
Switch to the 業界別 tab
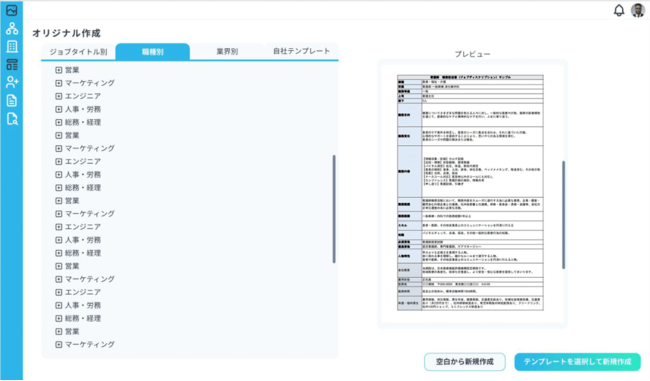click(x=227, y=52)
